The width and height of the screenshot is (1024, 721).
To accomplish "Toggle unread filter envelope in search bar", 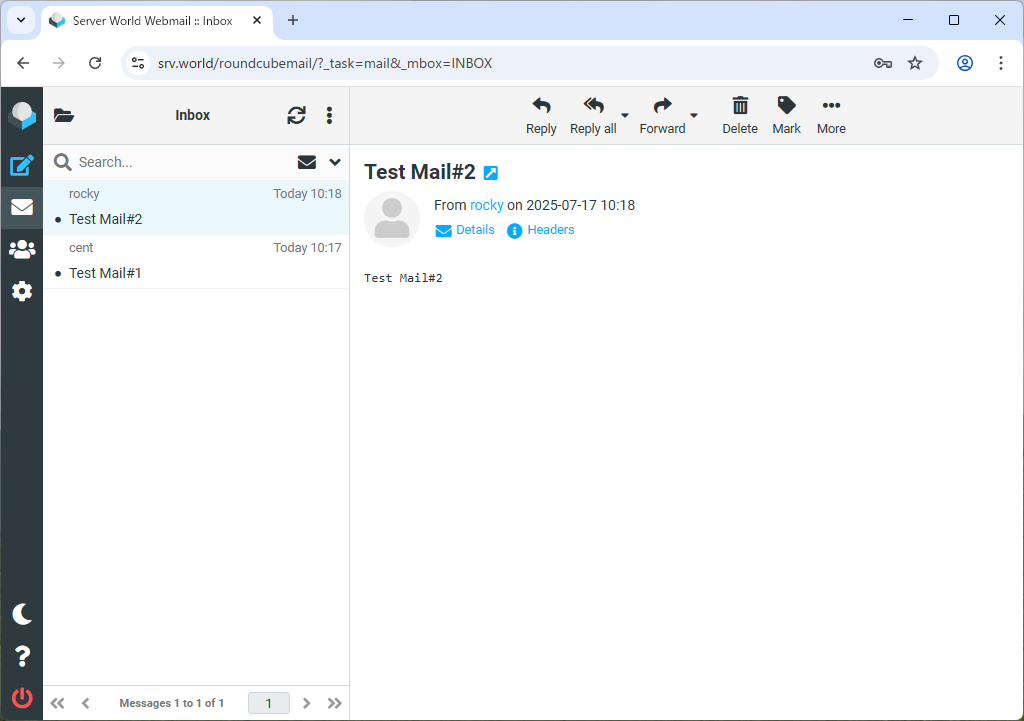I will (x=307, y=162).
